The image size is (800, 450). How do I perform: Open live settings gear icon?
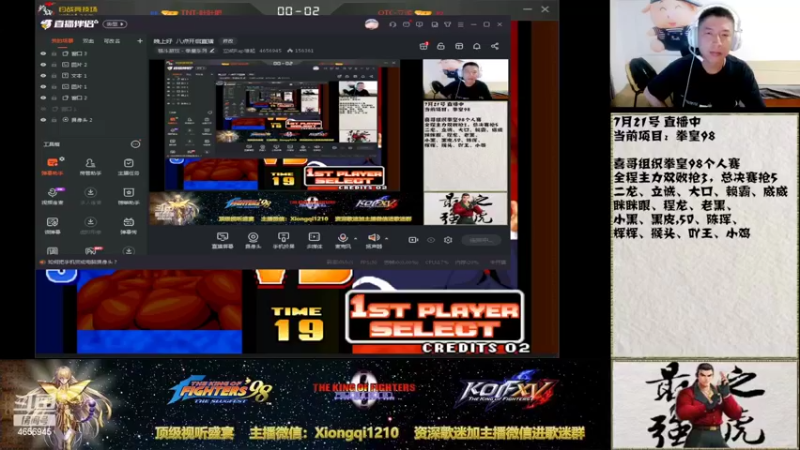pos(448,240)
